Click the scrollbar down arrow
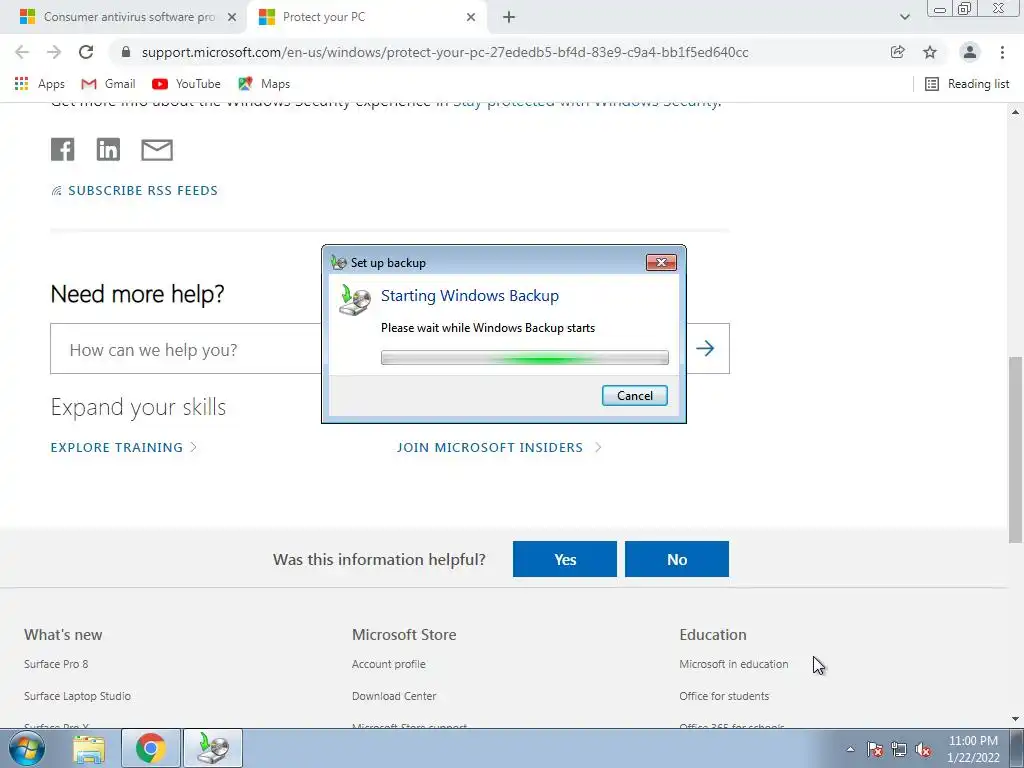The height and width of the screenshot is (768, 1024). coord(1016,719)
